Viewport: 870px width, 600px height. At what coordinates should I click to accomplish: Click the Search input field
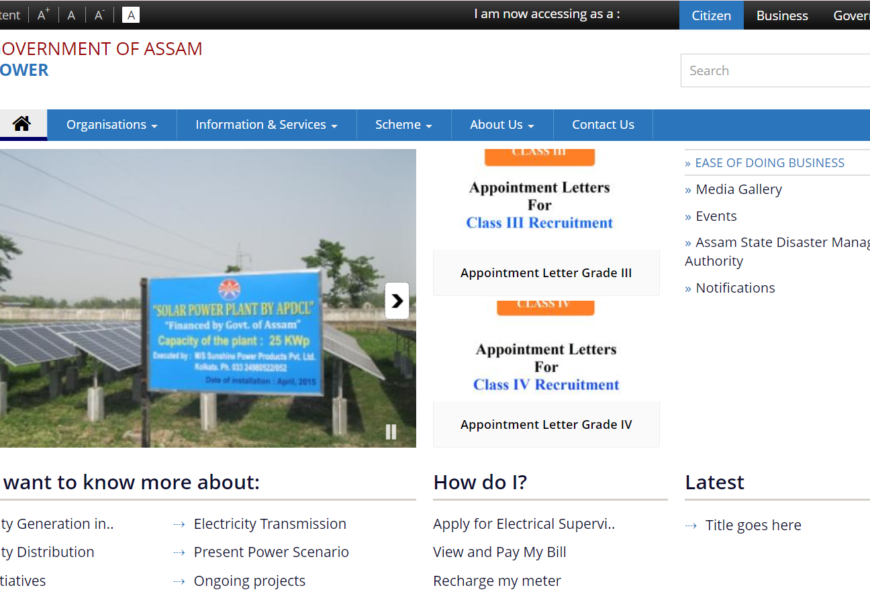(776, 71)
